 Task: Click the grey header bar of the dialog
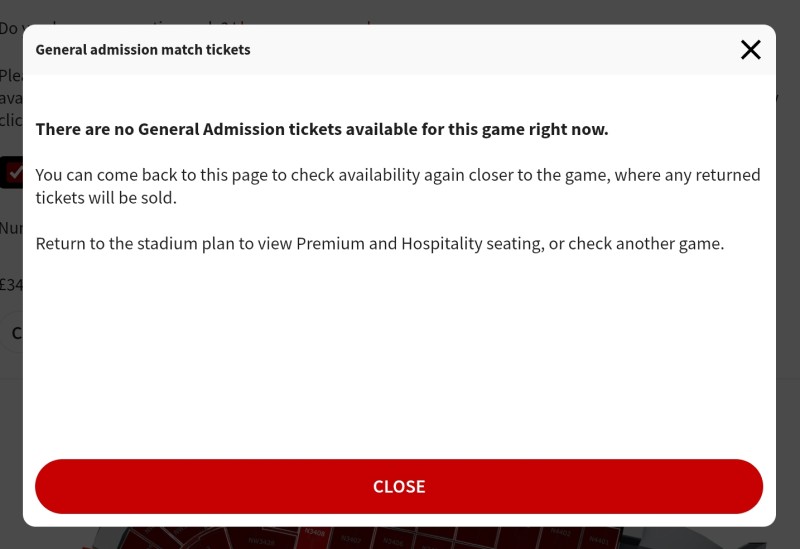[x=459, y=50]
